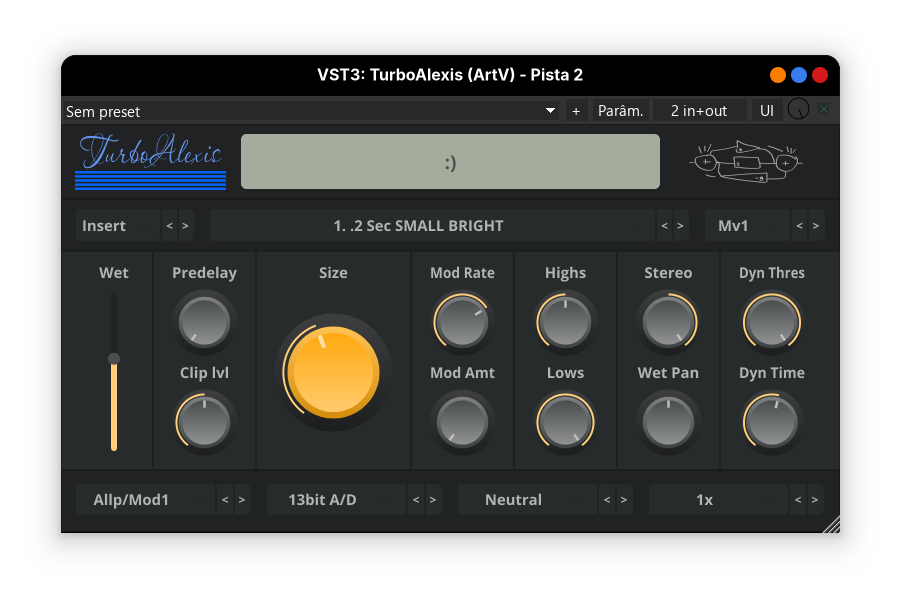Open the .2 Sec SMALL BRIGHT program list

coord(432,226)
